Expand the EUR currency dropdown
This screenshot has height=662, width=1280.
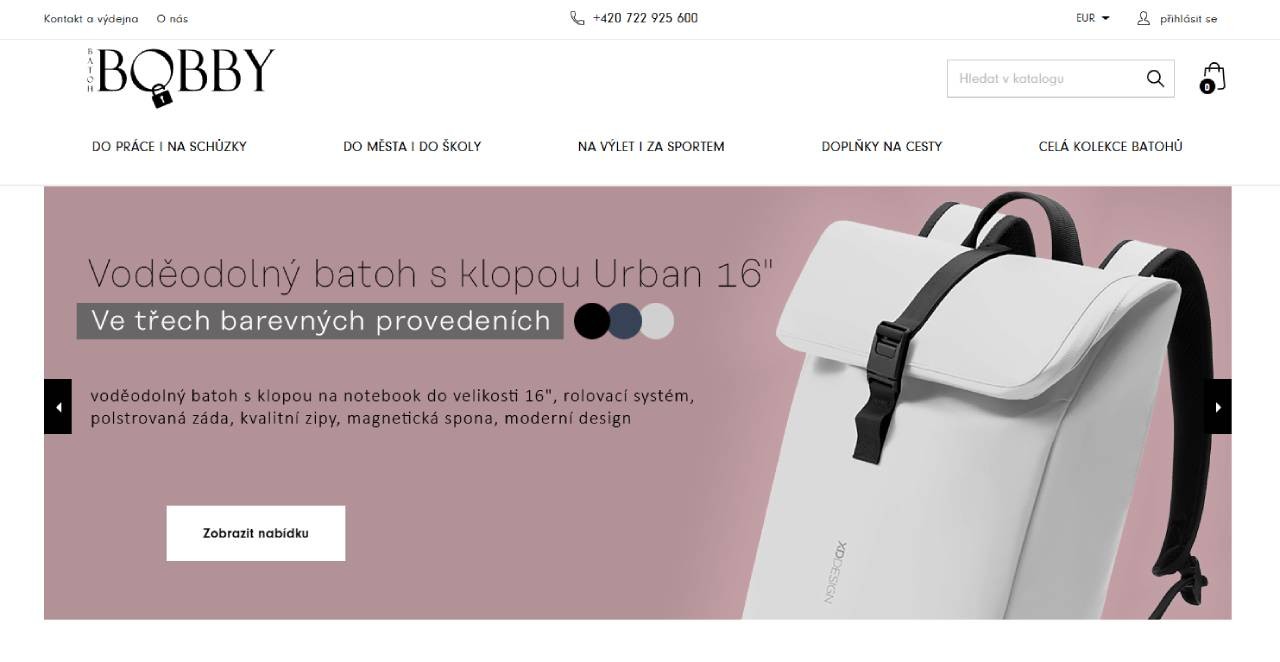pyautogui.click(x=1093, y=18)
